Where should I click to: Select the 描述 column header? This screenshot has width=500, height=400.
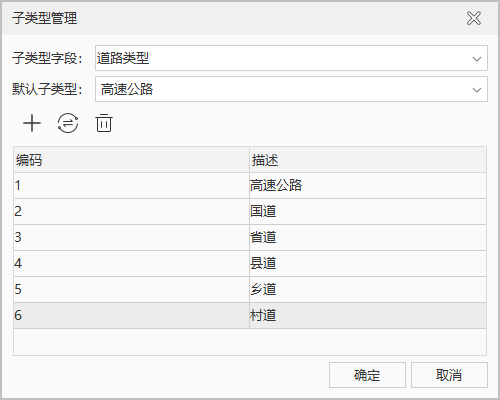point(368,160)
